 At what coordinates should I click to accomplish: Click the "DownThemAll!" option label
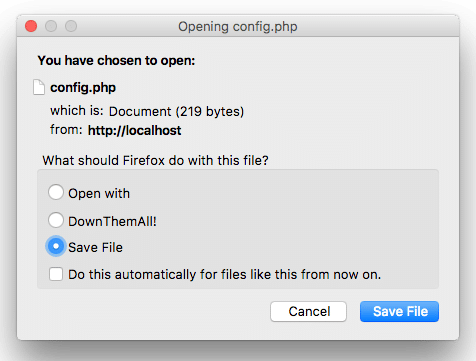tap(112, 221)
